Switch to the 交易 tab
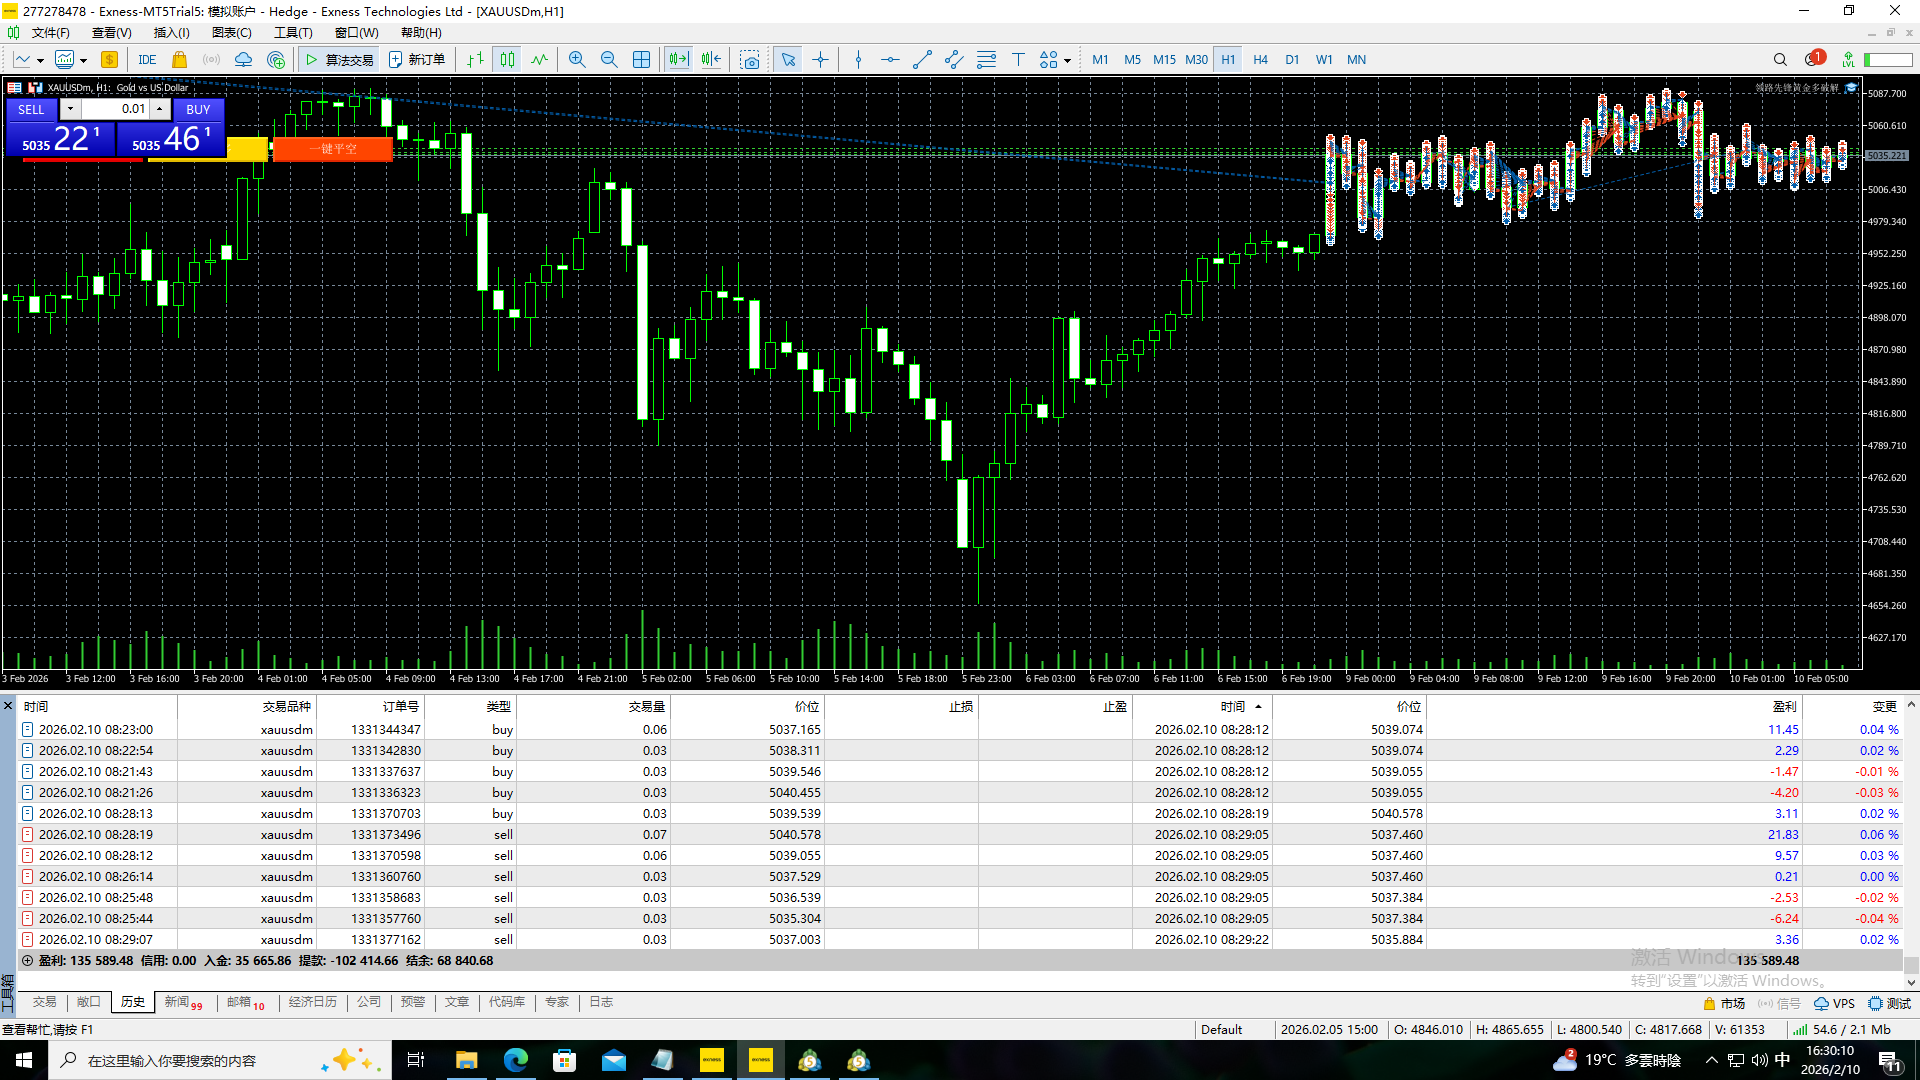This screenshot has height=1080, width=1920. tap(44, 1002)
